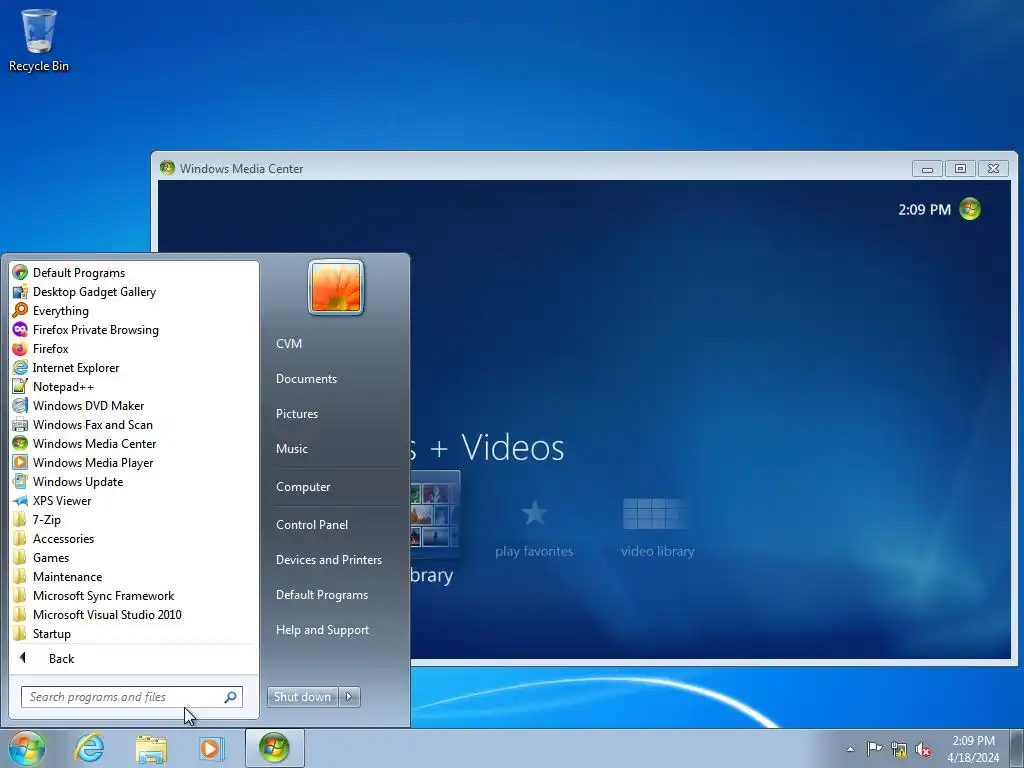Open the Shut down options arrow
1024x768 pixels.
(349, 697)
